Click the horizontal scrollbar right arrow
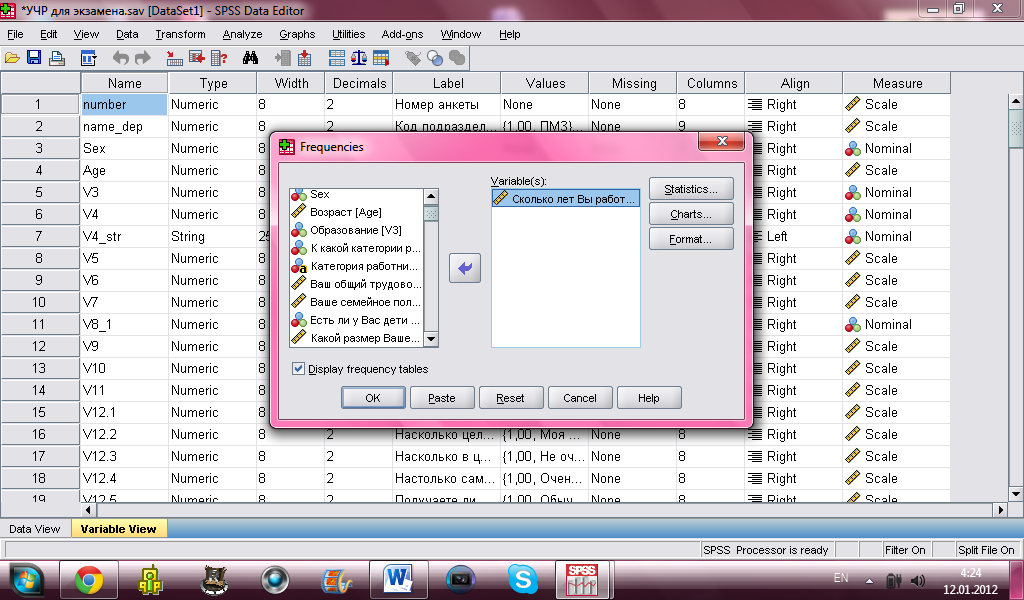This screenshot has width=1024, height=600. tap(1000, 509)
